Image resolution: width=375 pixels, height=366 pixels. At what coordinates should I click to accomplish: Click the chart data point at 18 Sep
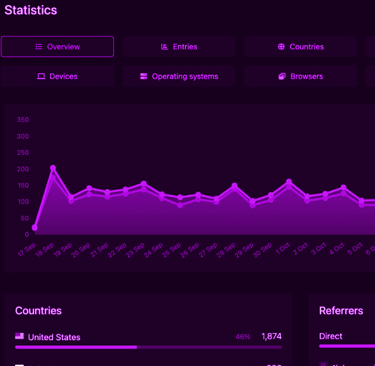pyautogui.click(x=53, y=168)
